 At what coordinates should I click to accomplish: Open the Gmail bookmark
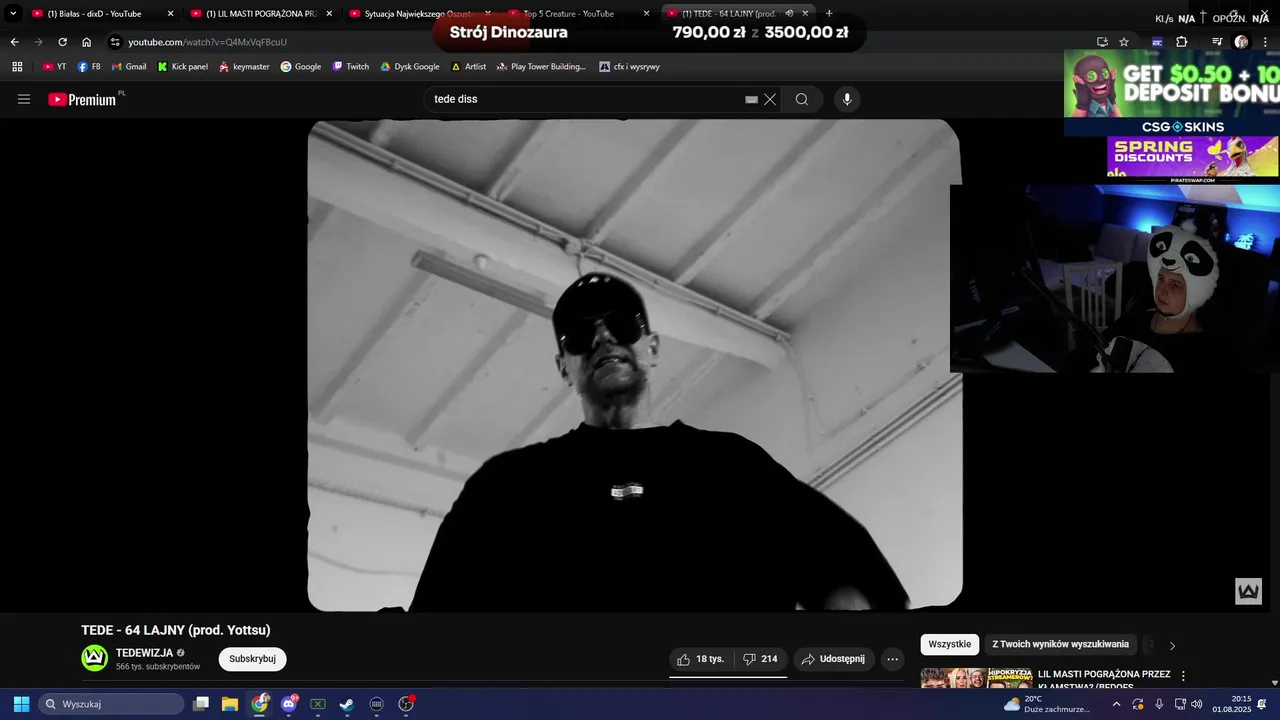[x=129, y=67]
